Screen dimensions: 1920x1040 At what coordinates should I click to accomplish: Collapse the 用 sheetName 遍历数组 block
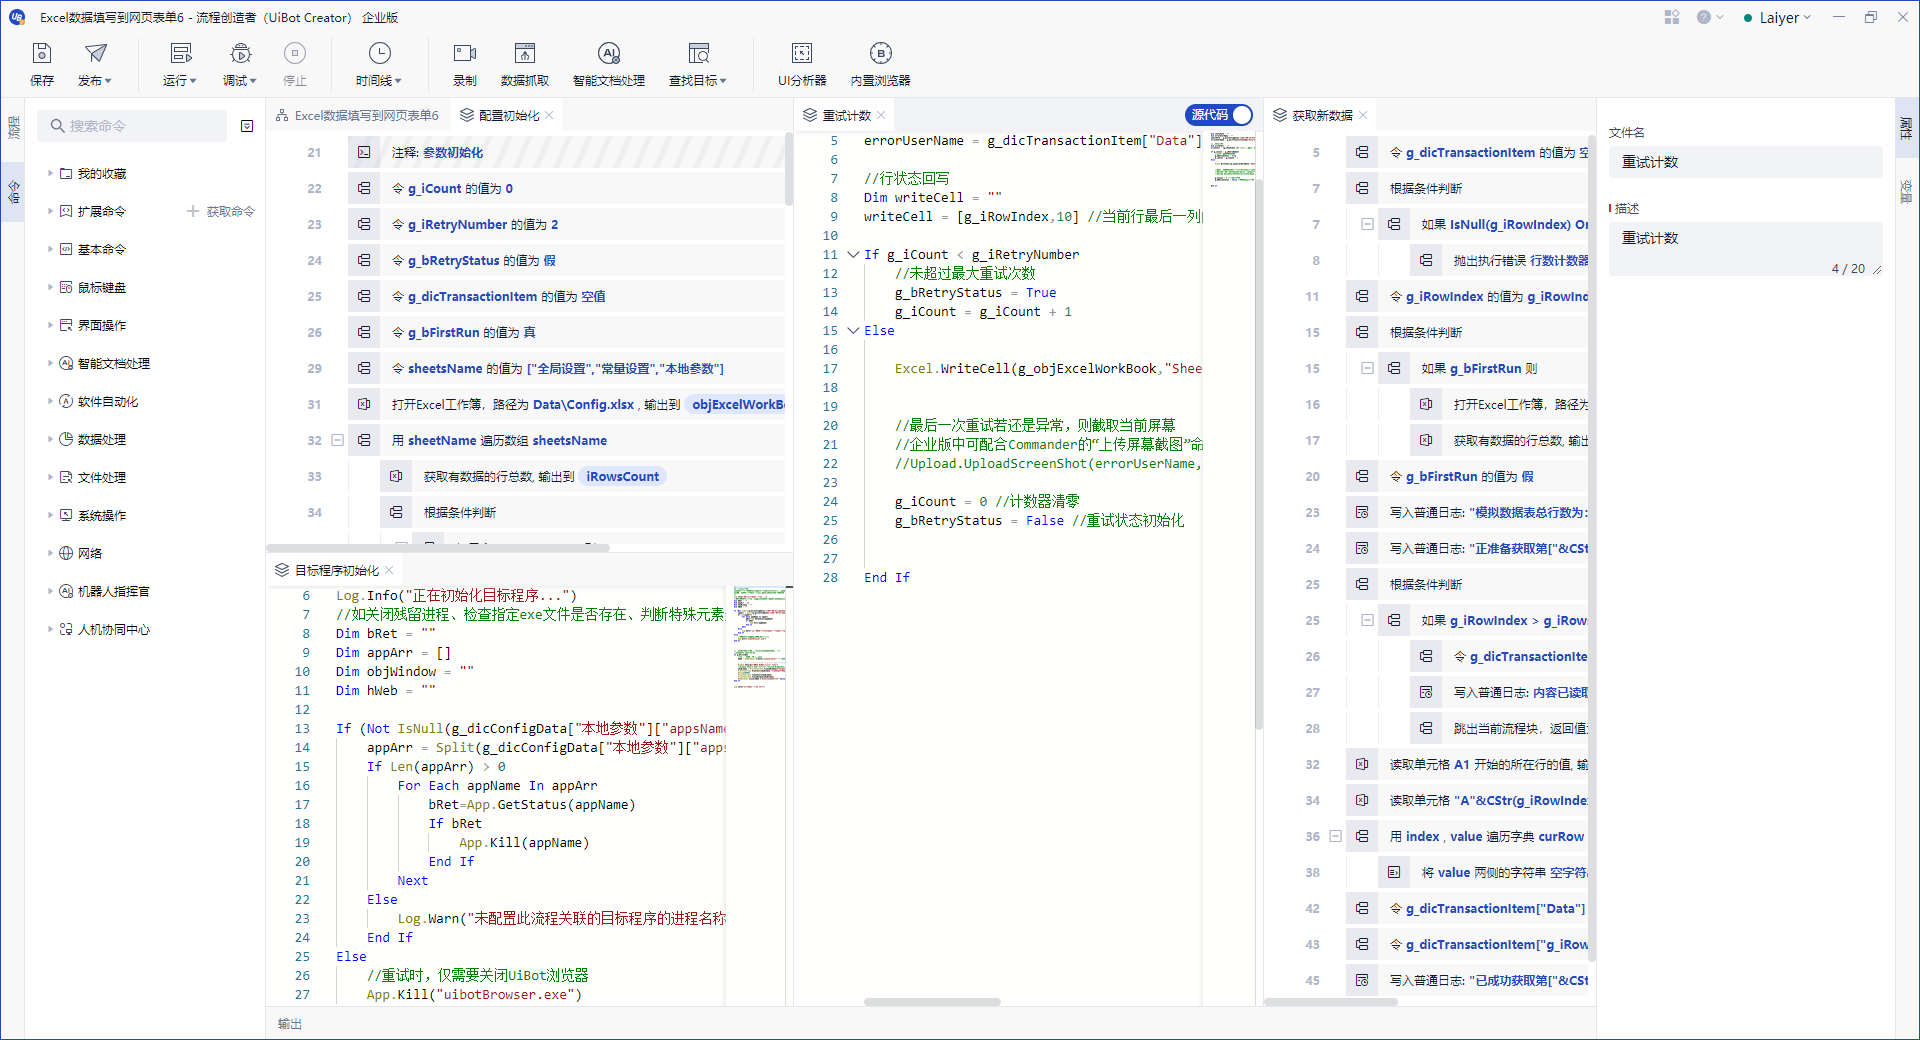(x=337, y=440)
